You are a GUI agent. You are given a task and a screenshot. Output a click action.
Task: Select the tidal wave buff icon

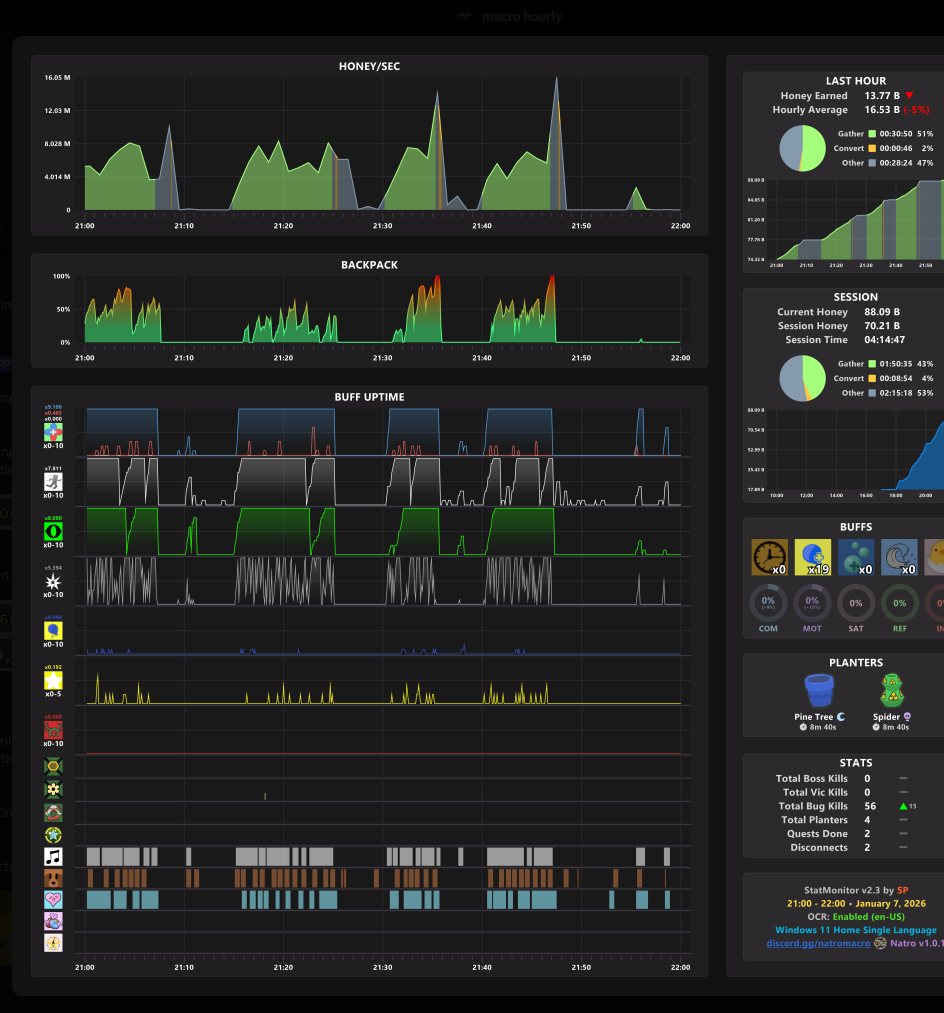[x=899, y=557]
